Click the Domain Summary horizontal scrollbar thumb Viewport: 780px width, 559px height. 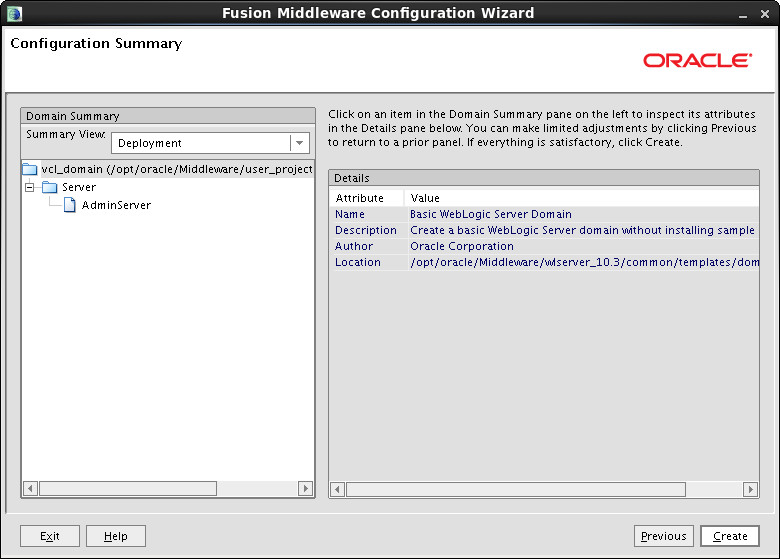click(x=128, y=488)
